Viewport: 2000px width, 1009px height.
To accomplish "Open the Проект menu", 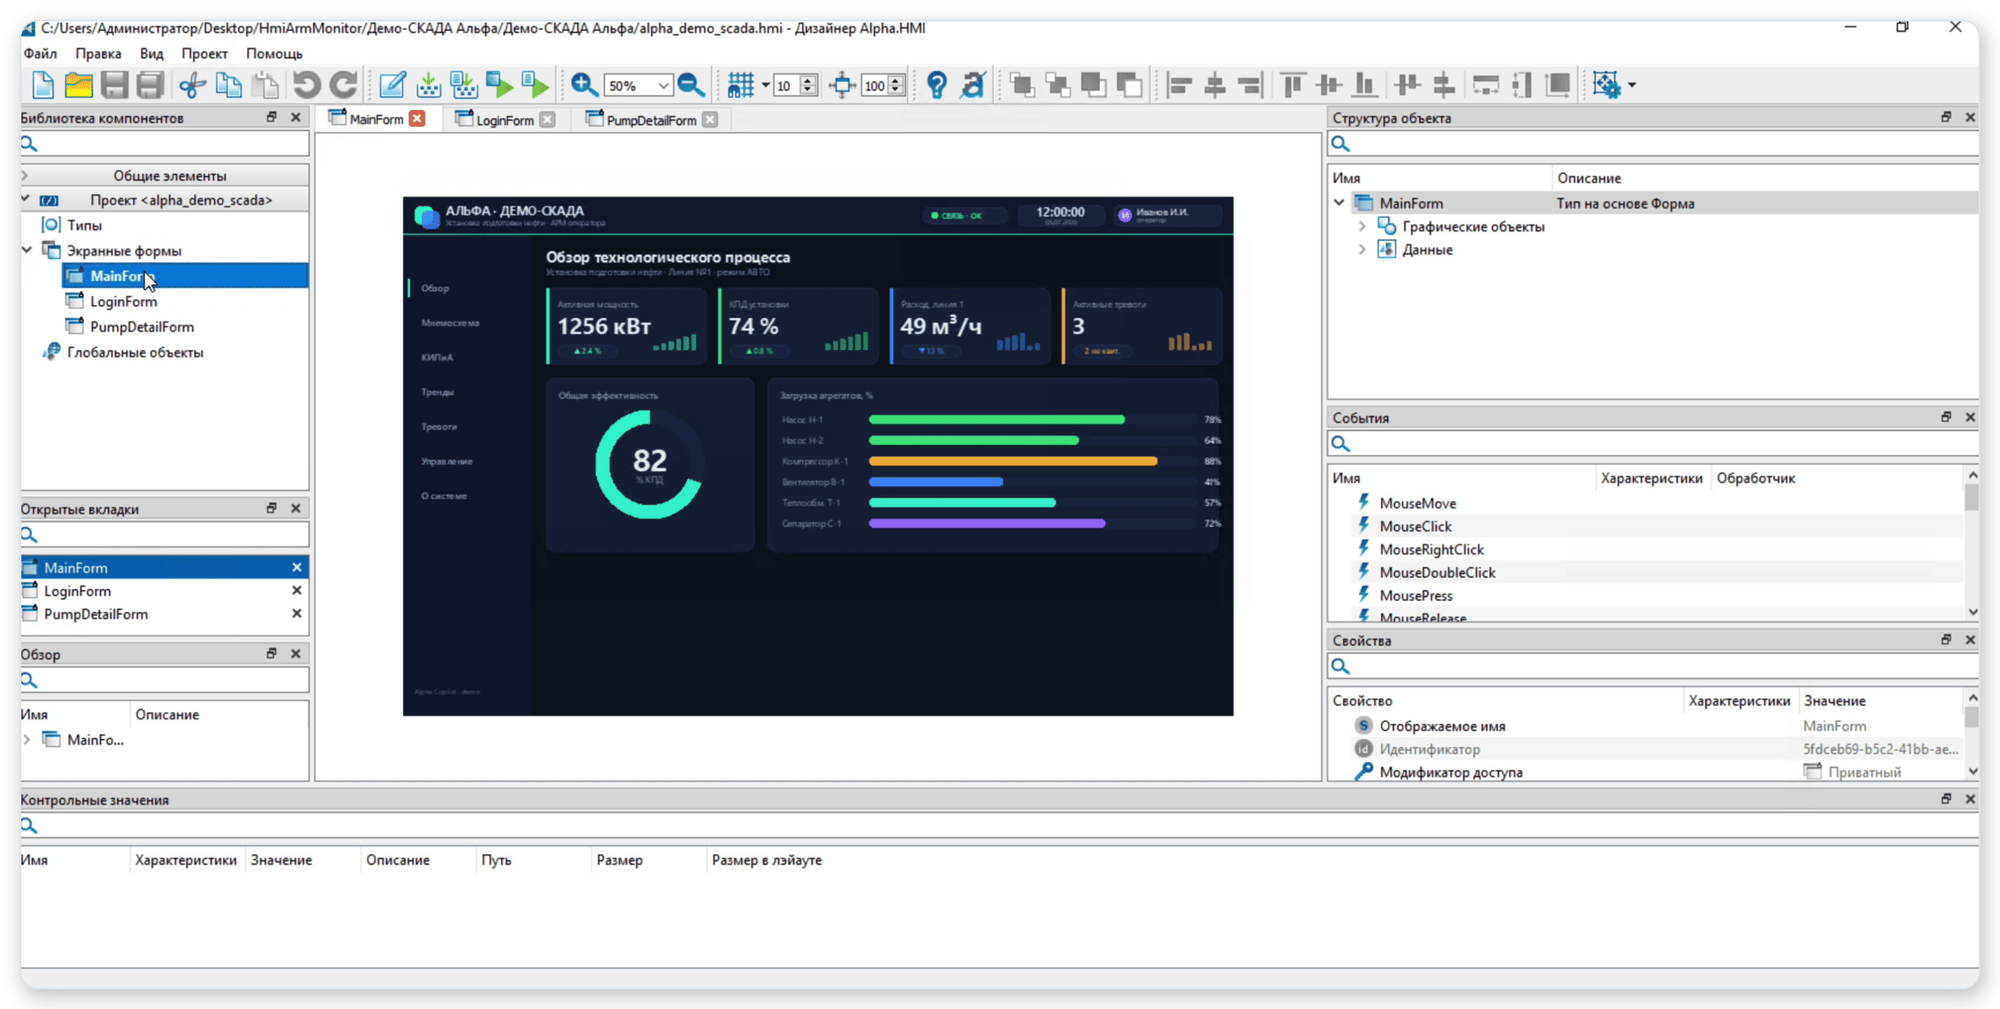I will 204,53.
